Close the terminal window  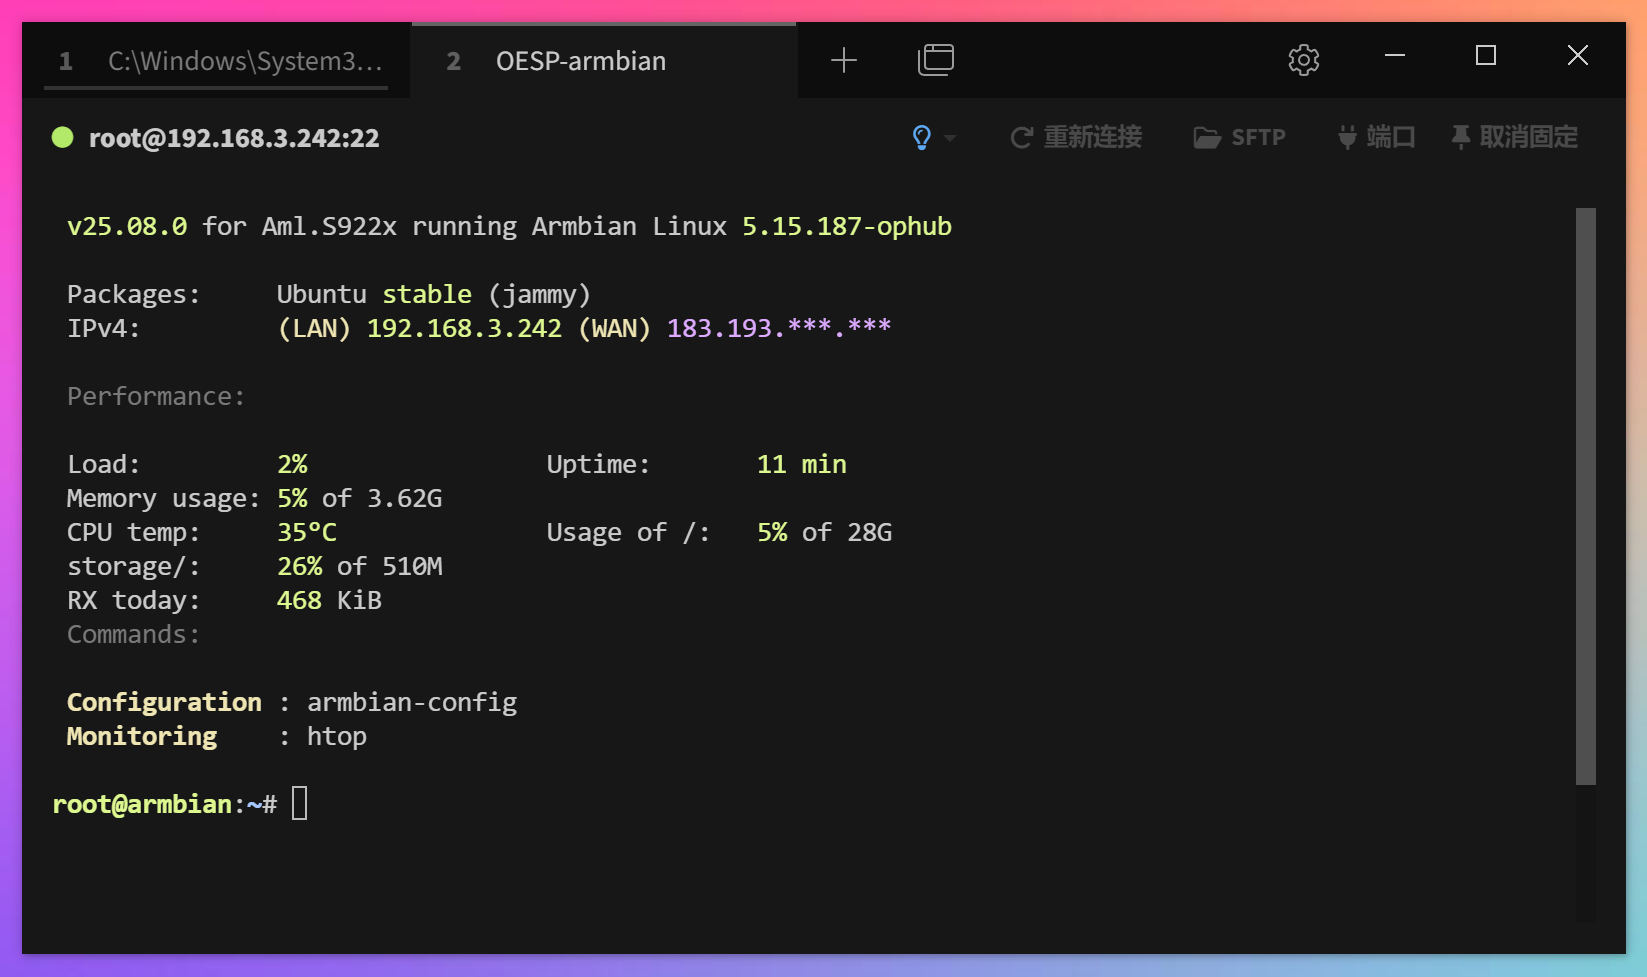point(1577,56)
